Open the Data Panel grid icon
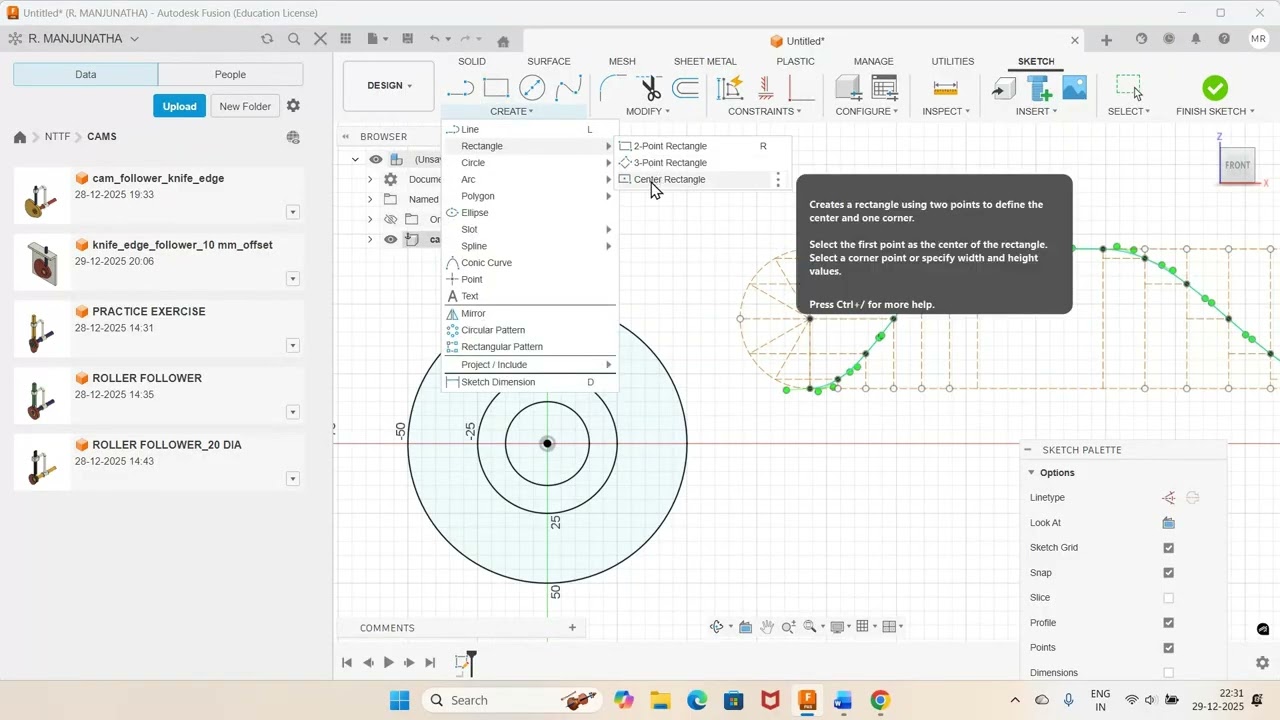 point(346,39)
